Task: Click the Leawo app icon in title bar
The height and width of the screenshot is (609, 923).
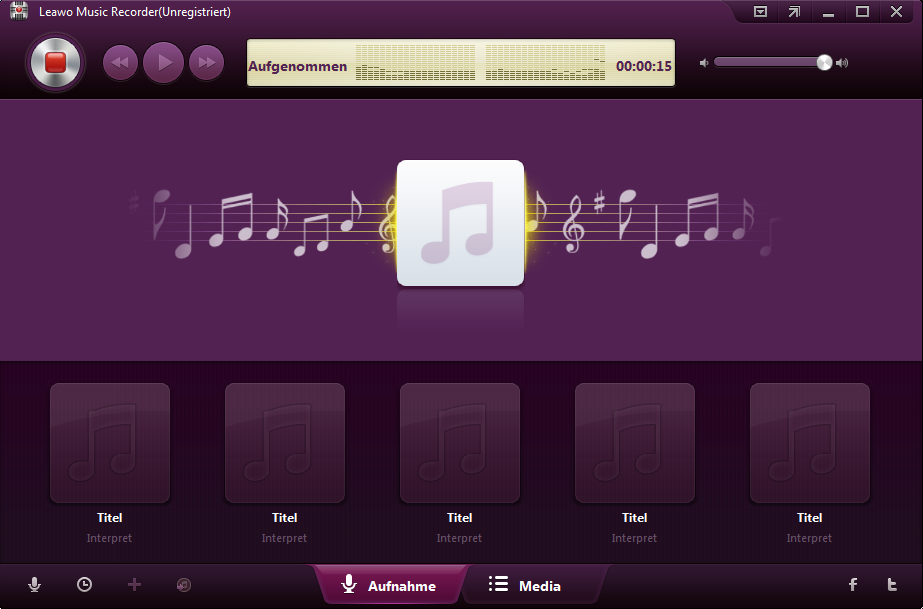Action: pyautogui.click(x=19, y=11)
